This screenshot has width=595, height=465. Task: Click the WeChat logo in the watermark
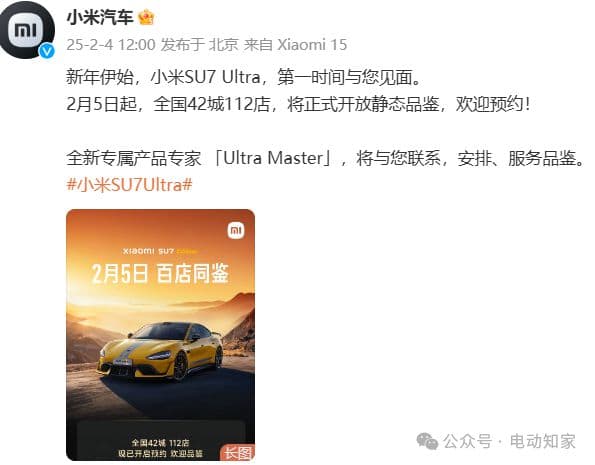tap(427, 441)
